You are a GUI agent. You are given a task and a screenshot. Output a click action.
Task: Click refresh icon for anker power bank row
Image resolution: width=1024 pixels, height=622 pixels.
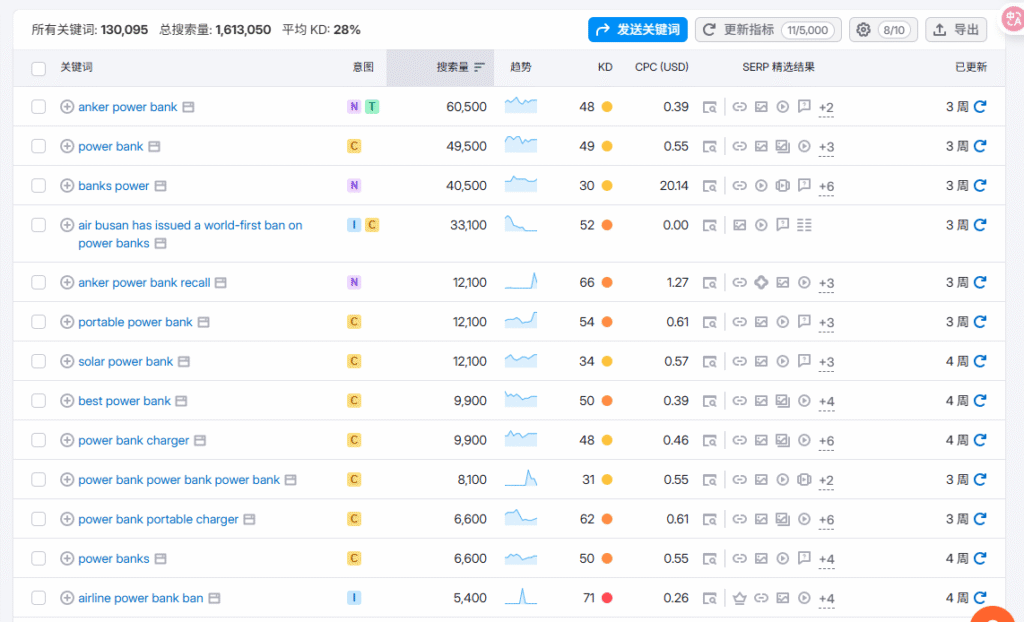click(x=980, y=107)
